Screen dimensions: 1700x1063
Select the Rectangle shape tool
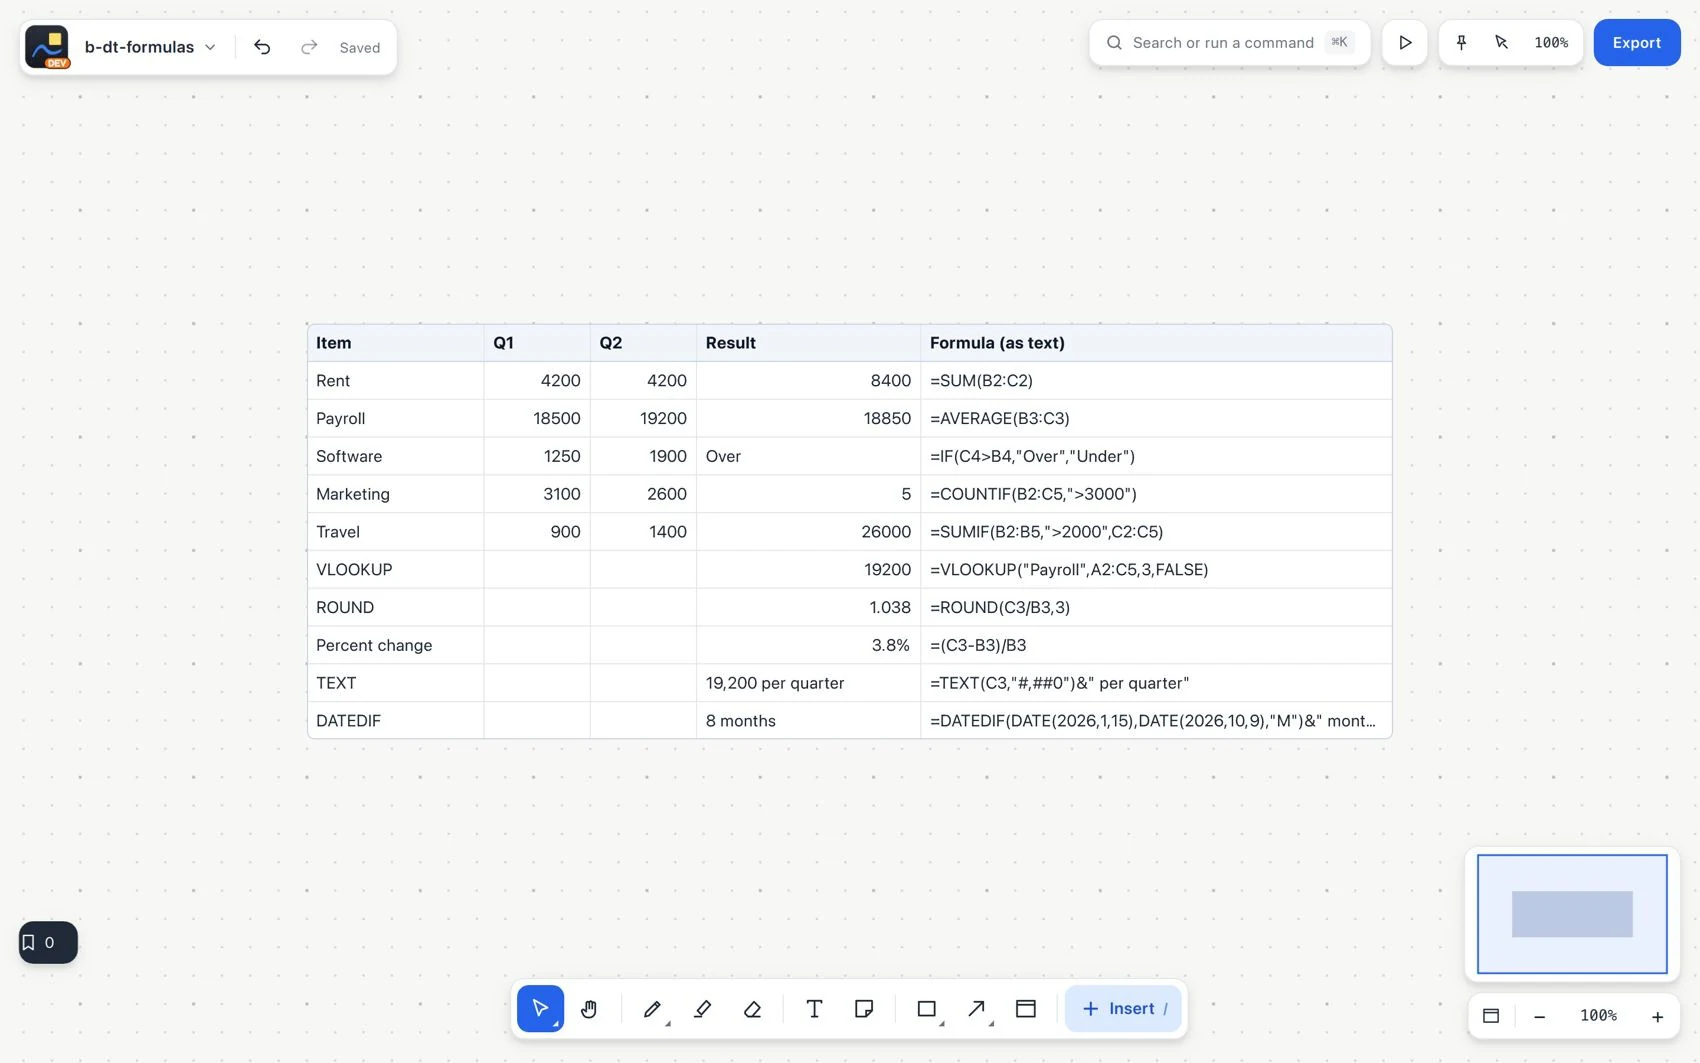[927, 1009]
